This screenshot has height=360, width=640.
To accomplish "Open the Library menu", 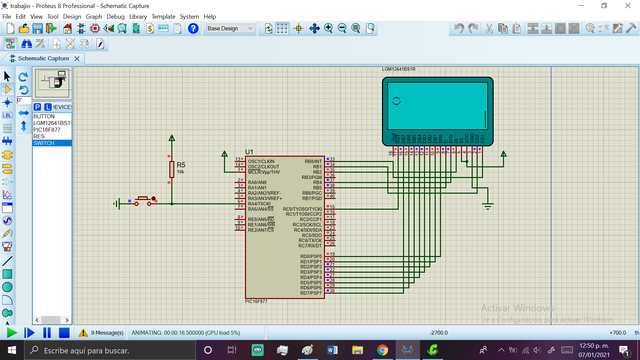I will 138,17.
